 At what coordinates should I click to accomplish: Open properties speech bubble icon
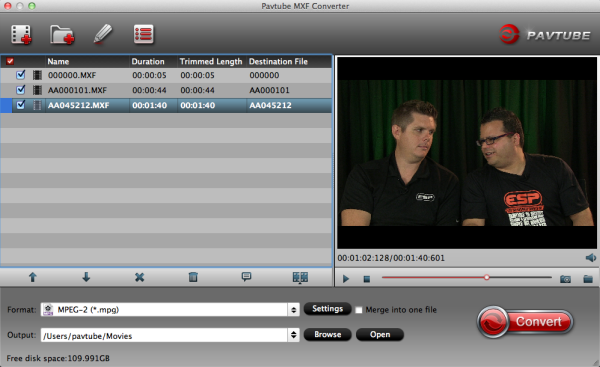246,277
